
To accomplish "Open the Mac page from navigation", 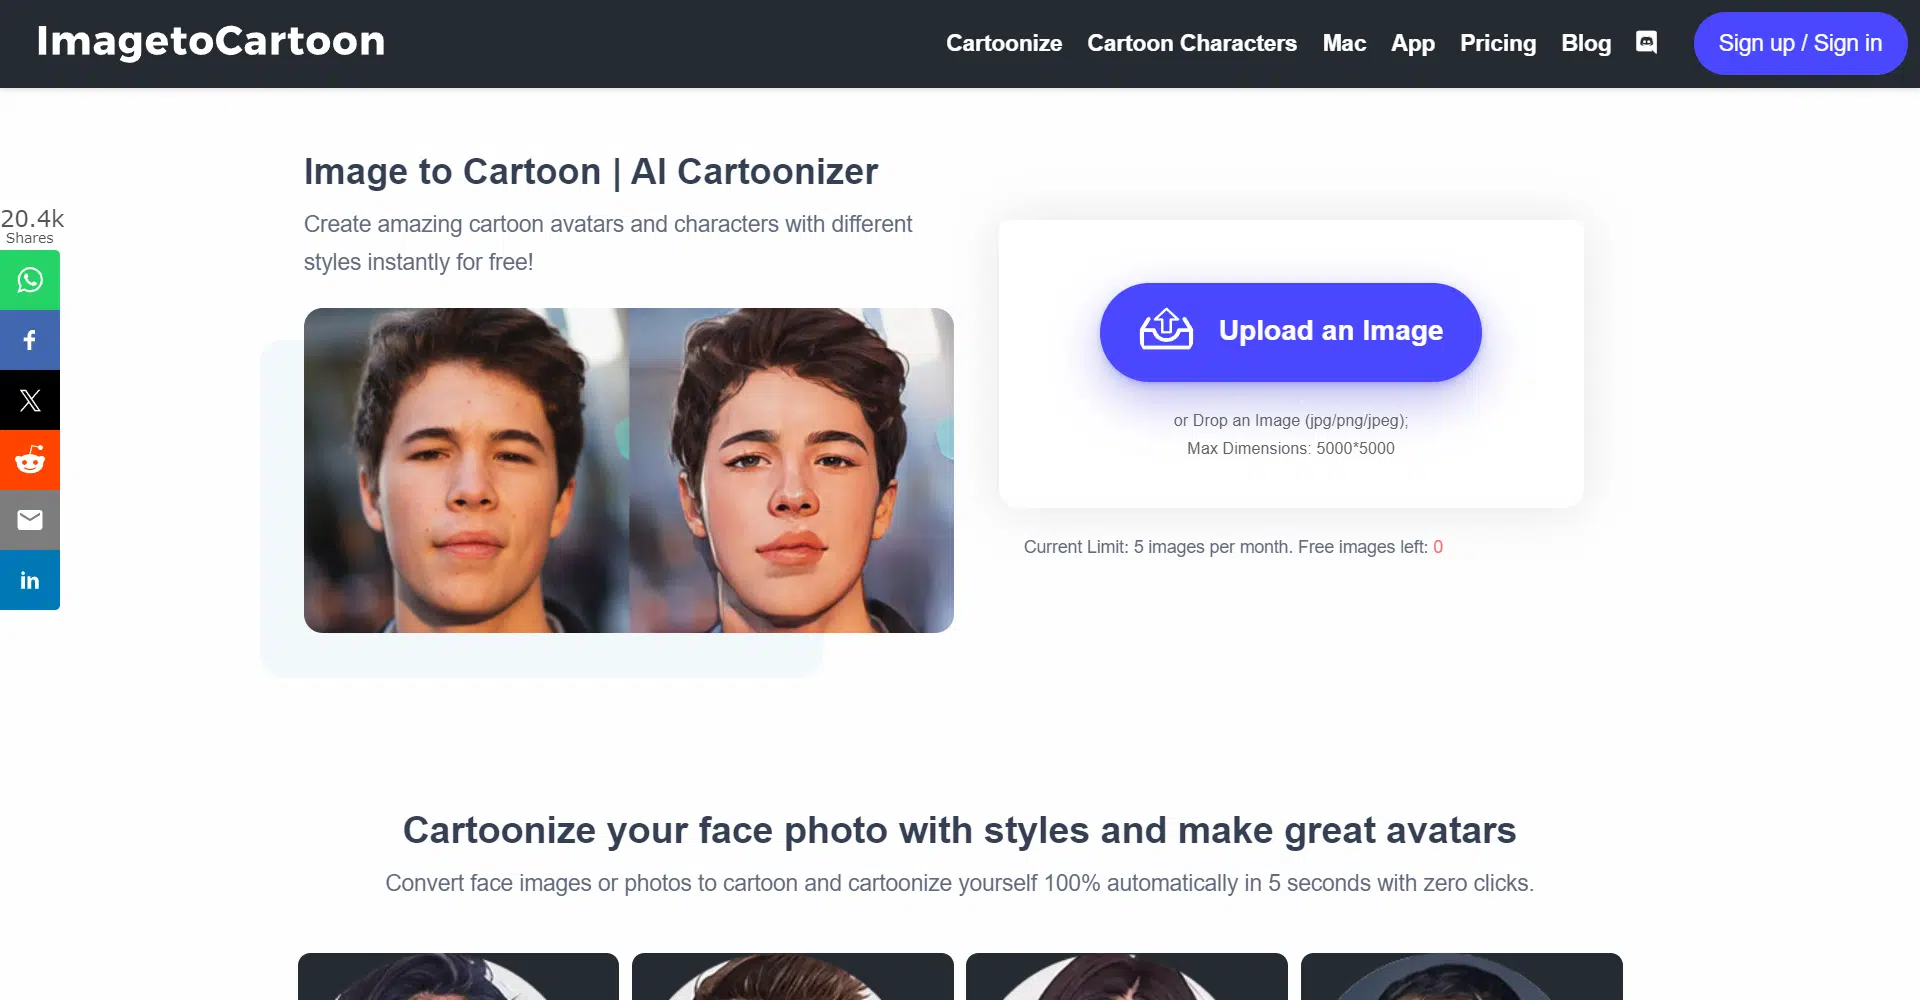I will [1343, 43].
